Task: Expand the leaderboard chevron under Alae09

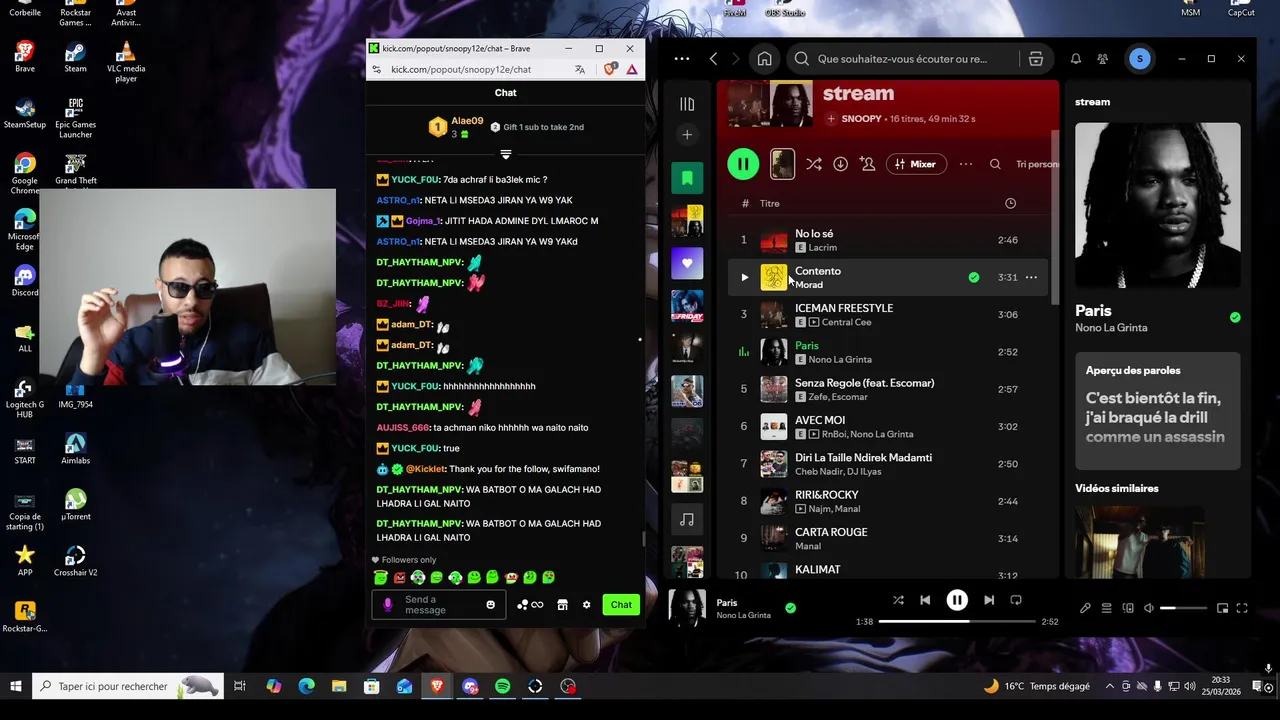Action: tap(506, 154)
